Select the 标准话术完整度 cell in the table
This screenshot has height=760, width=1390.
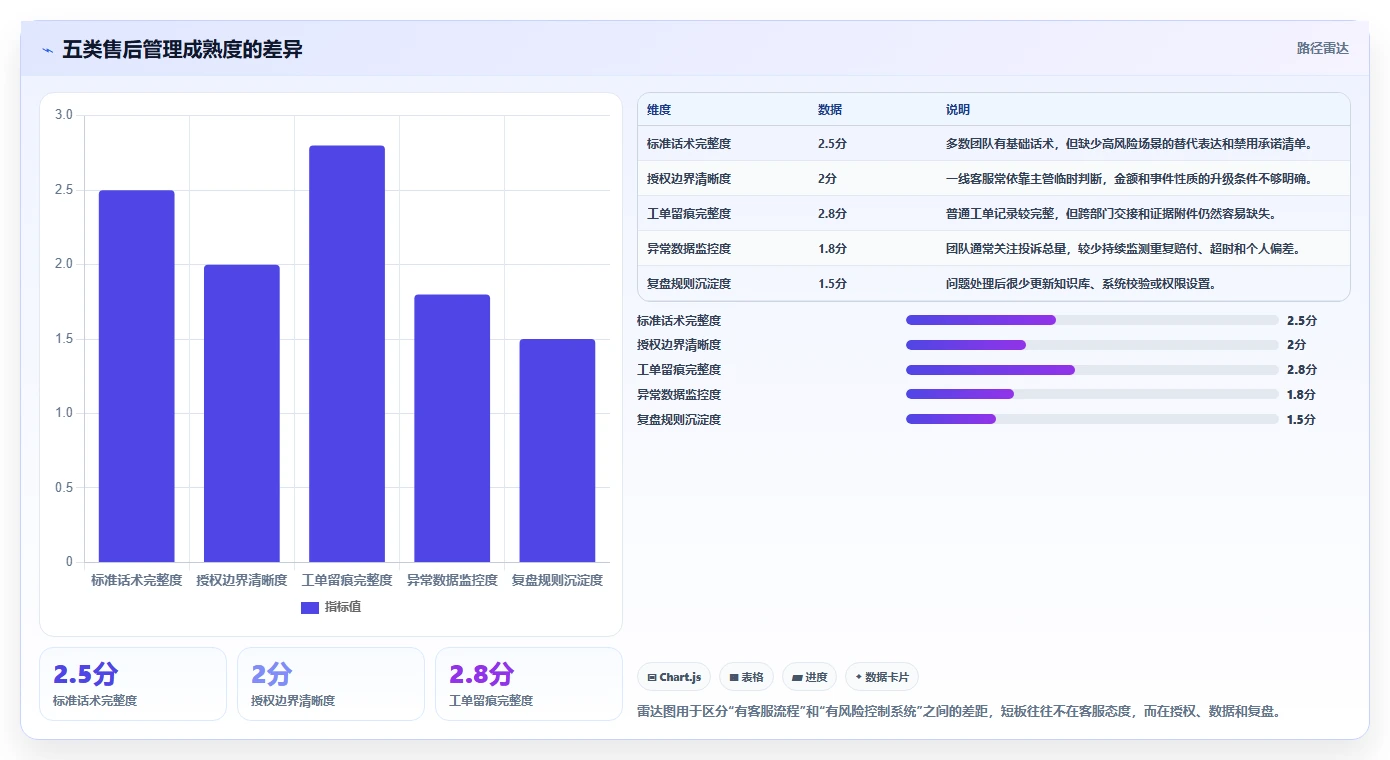[689, 144]
